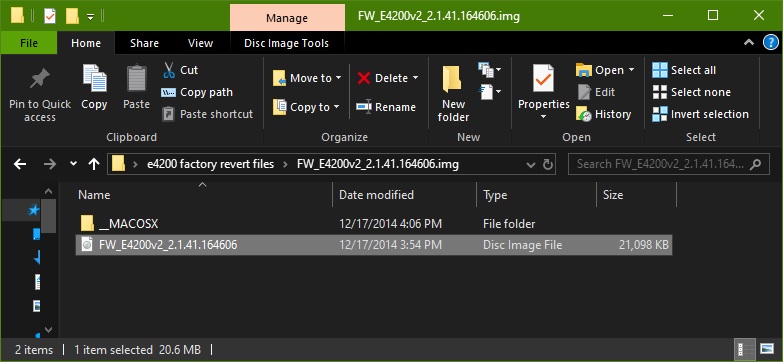Customize Quick Access Toolbar dropdown

click(90, 17)
